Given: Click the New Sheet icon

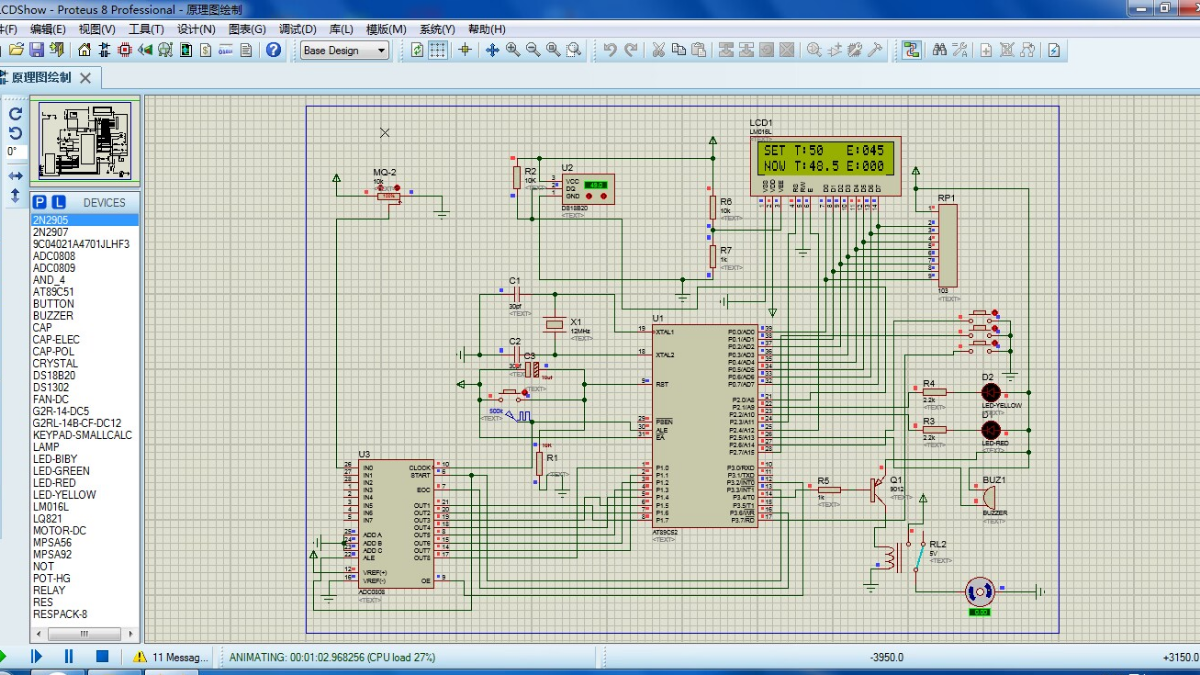Looking at the screenshot, I should click(x=986, y=50).
